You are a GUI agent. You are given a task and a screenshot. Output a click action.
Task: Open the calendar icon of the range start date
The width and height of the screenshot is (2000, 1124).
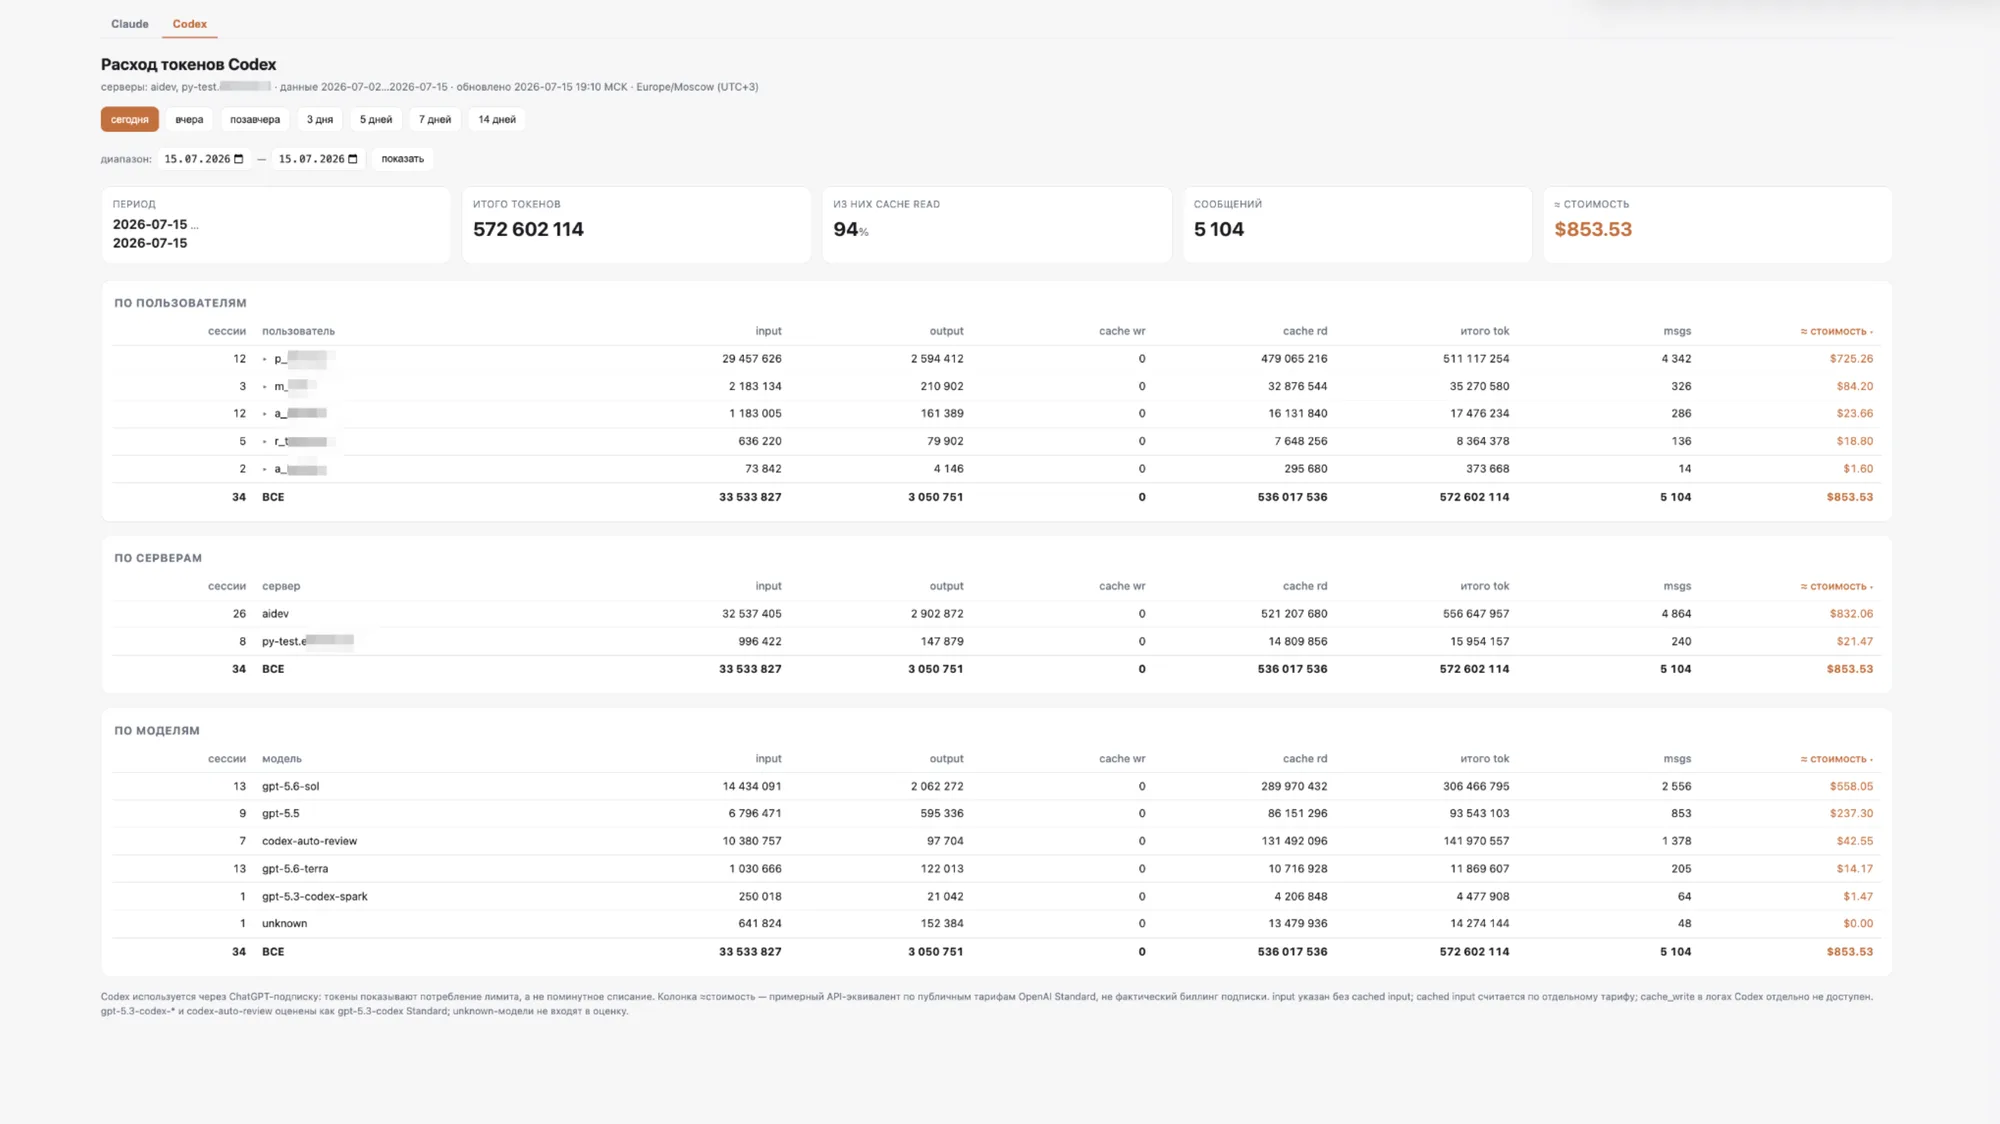[x=239, y=159]
